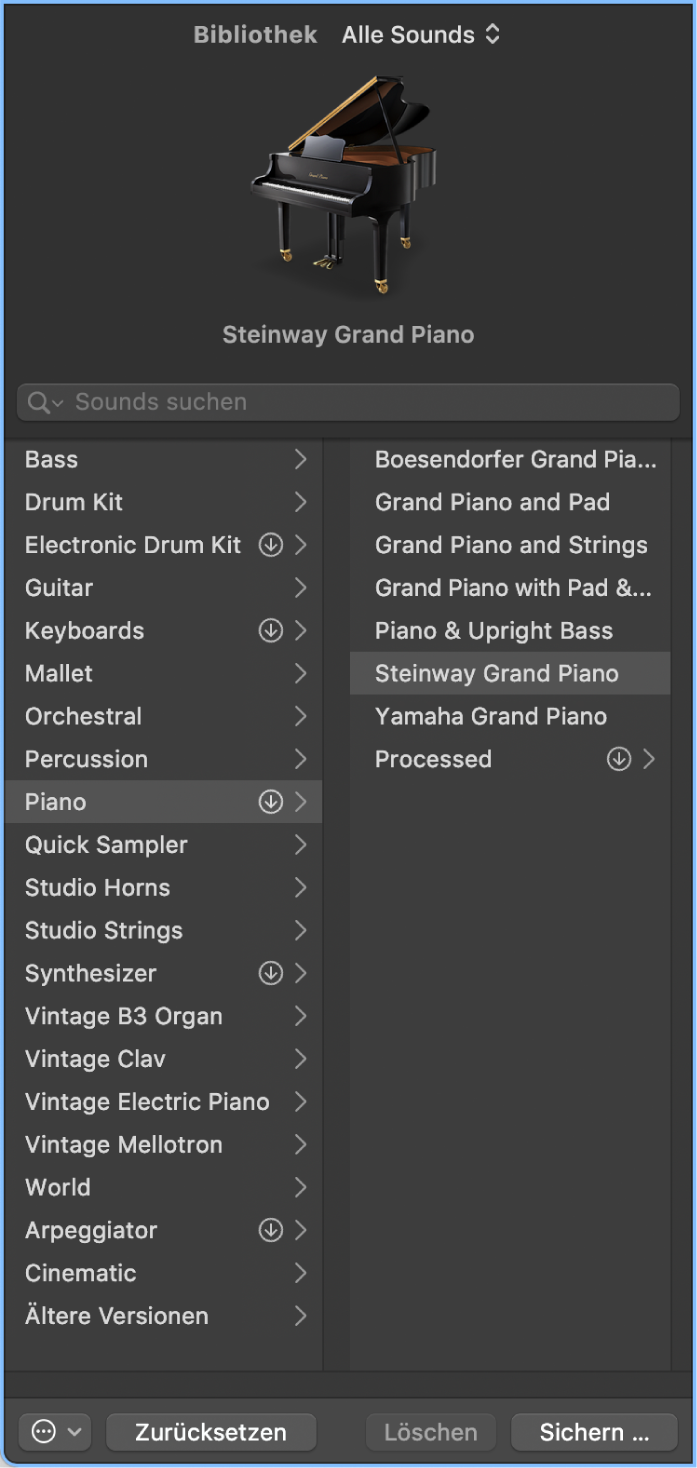The image size is (697, 1468).
Task: Click the Sichern button
Action: (x=594, y=1432)
